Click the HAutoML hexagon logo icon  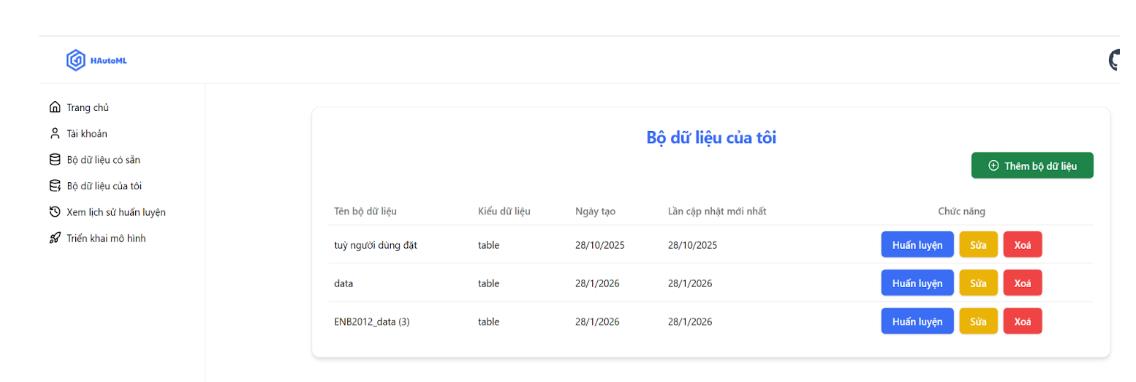[x=75, y=60]
